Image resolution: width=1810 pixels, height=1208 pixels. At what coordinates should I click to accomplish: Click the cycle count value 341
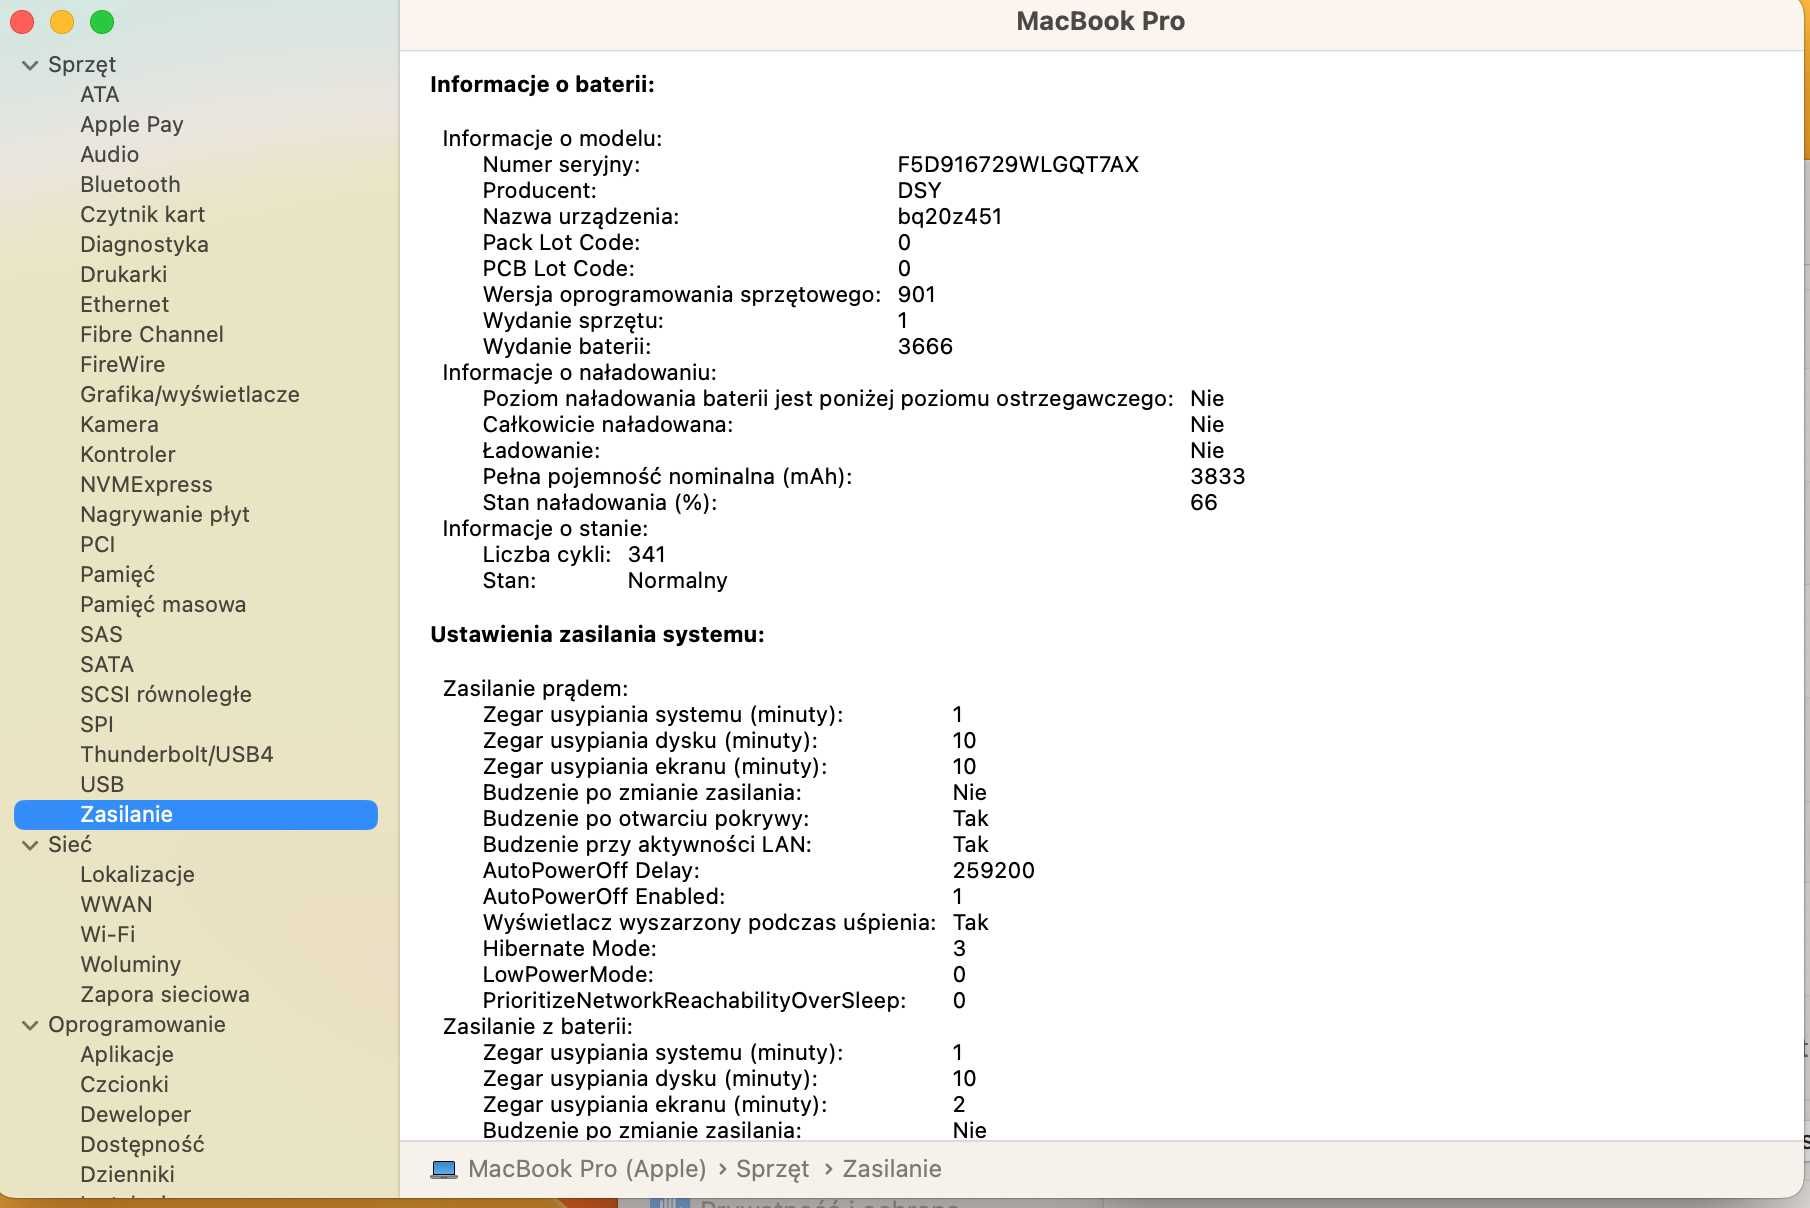click(647, 554)
